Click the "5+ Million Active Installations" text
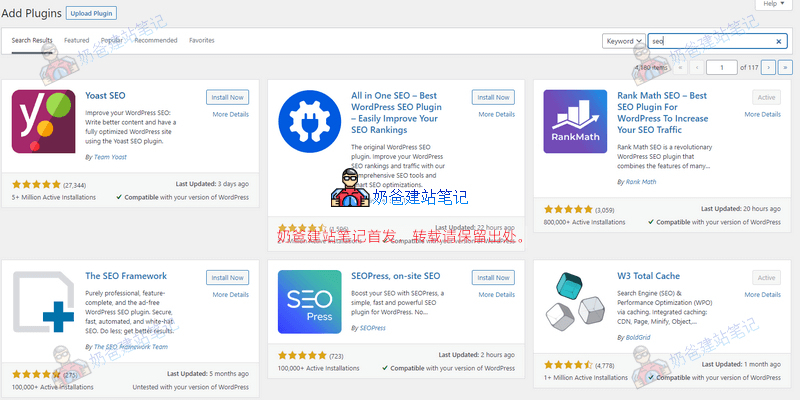 click(54, 197)
